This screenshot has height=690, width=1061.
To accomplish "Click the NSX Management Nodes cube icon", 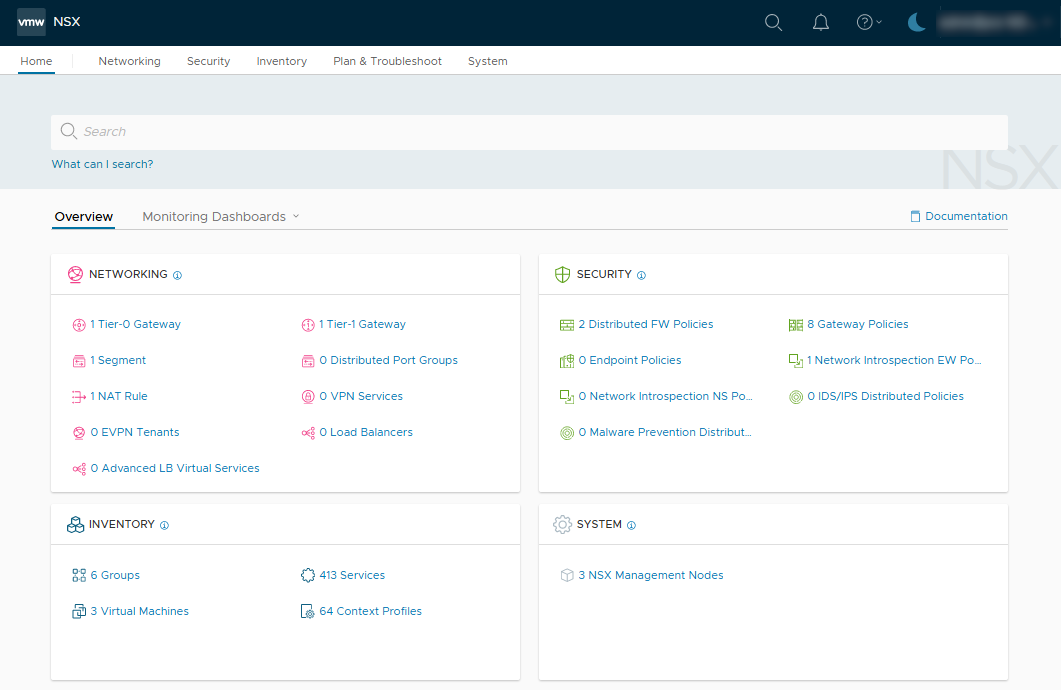I will (567, 576).
